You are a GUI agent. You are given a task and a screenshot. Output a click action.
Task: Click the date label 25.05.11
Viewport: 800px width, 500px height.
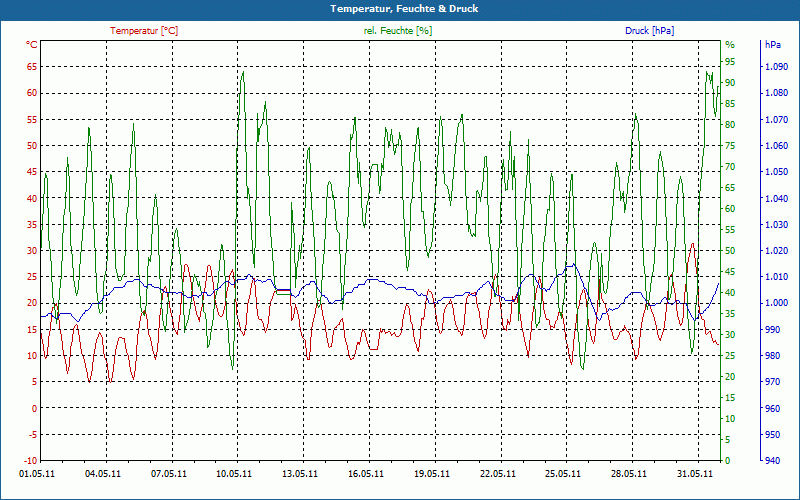pyautogui.click(x=563, y=473)
